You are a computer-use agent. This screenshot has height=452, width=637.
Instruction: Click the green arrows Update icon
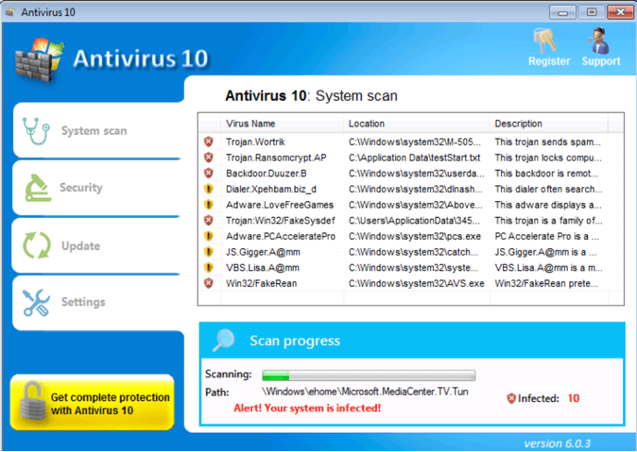pyautogui.click(x=36, y=245)
